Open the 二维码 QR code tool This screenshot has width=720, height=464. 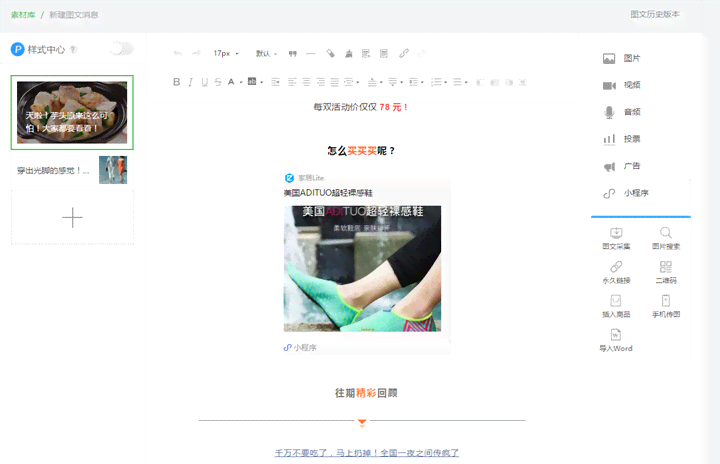(x=666, y=272)
